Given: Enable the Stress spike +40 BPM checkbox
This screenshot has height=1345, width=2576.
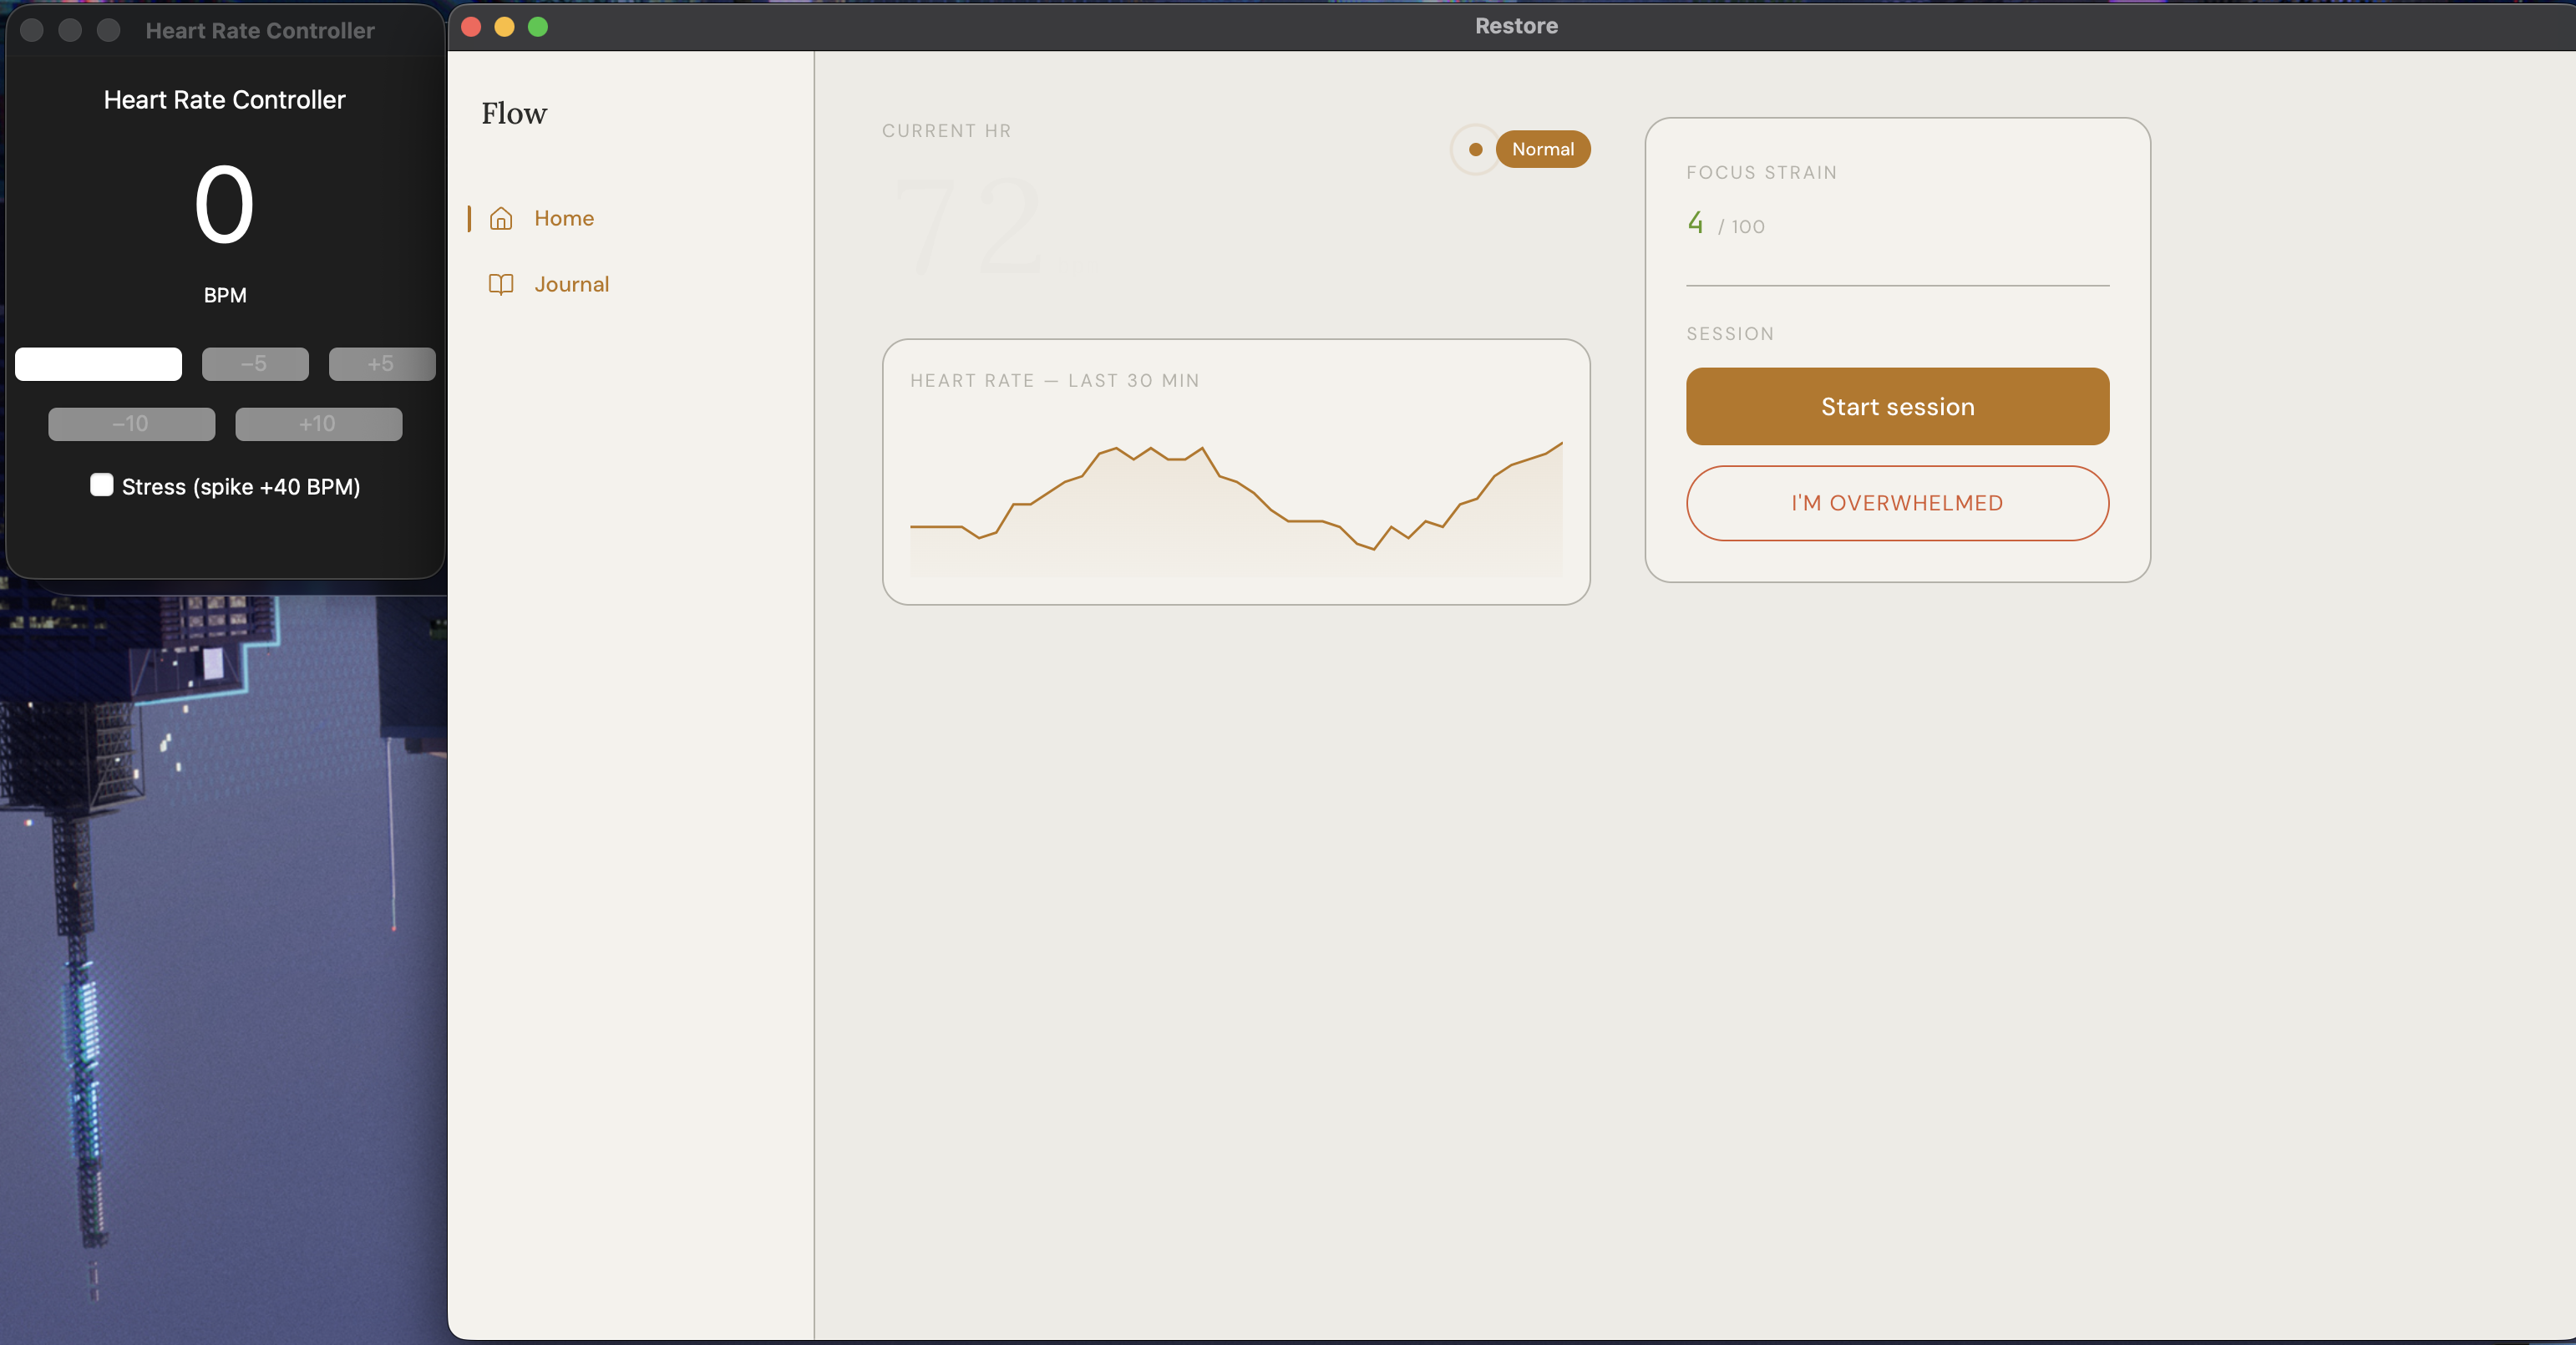Looking at the screenshot, I should 102,485.
